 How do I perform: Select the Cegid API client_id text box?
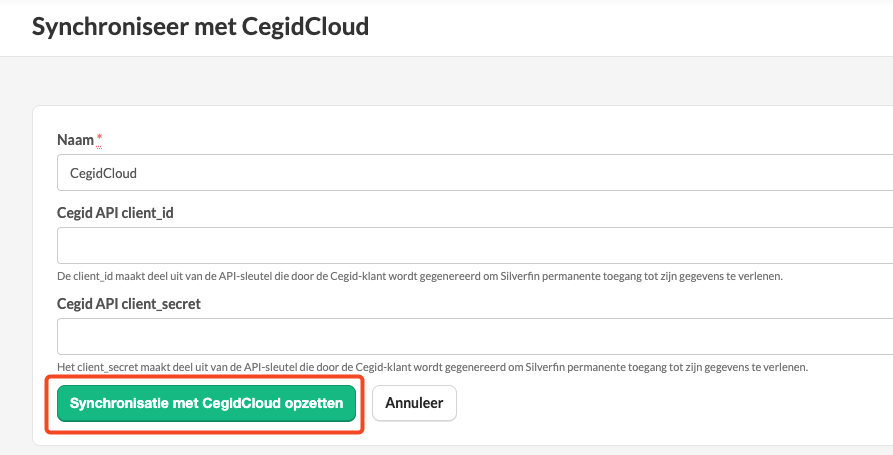click(x=475, y=245)
